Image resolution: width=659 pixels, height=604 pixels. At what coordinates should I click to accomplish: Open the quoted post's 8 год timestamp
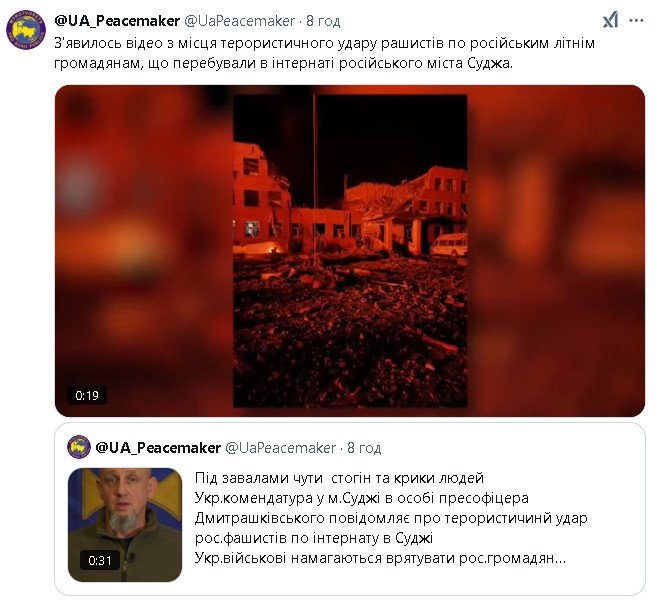[x=364, y=448]
